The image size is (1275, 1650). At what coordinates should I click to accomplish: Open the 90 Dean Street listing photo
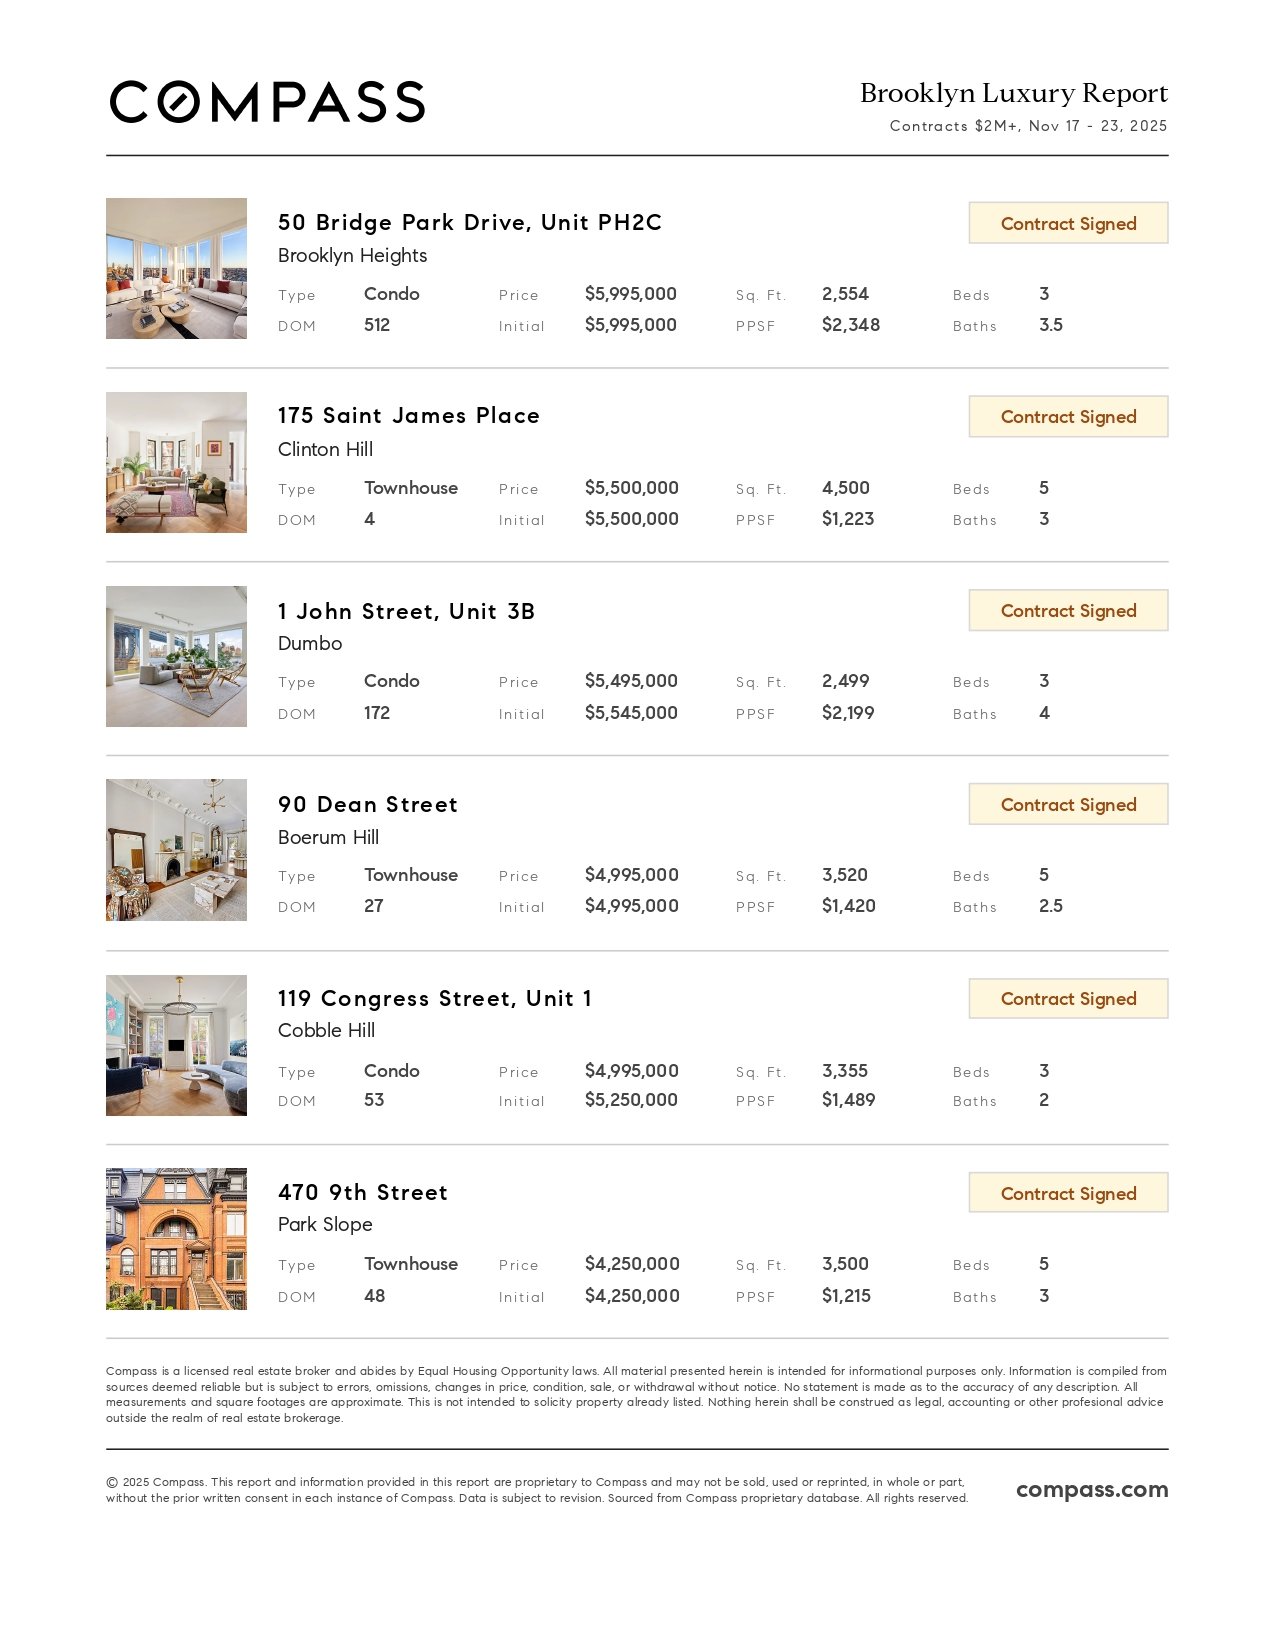(x=176, y=850)
